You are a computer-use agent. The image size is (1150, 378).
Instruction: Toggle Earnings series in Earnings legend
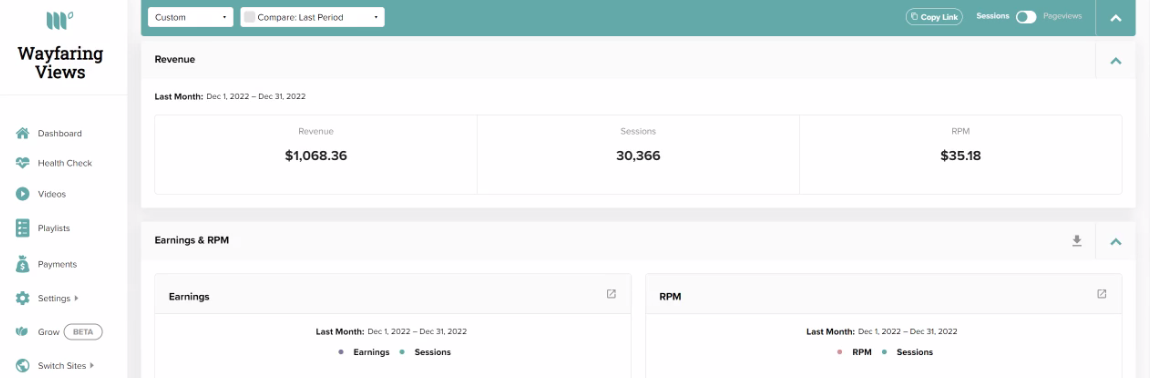(x=364, y=352)
